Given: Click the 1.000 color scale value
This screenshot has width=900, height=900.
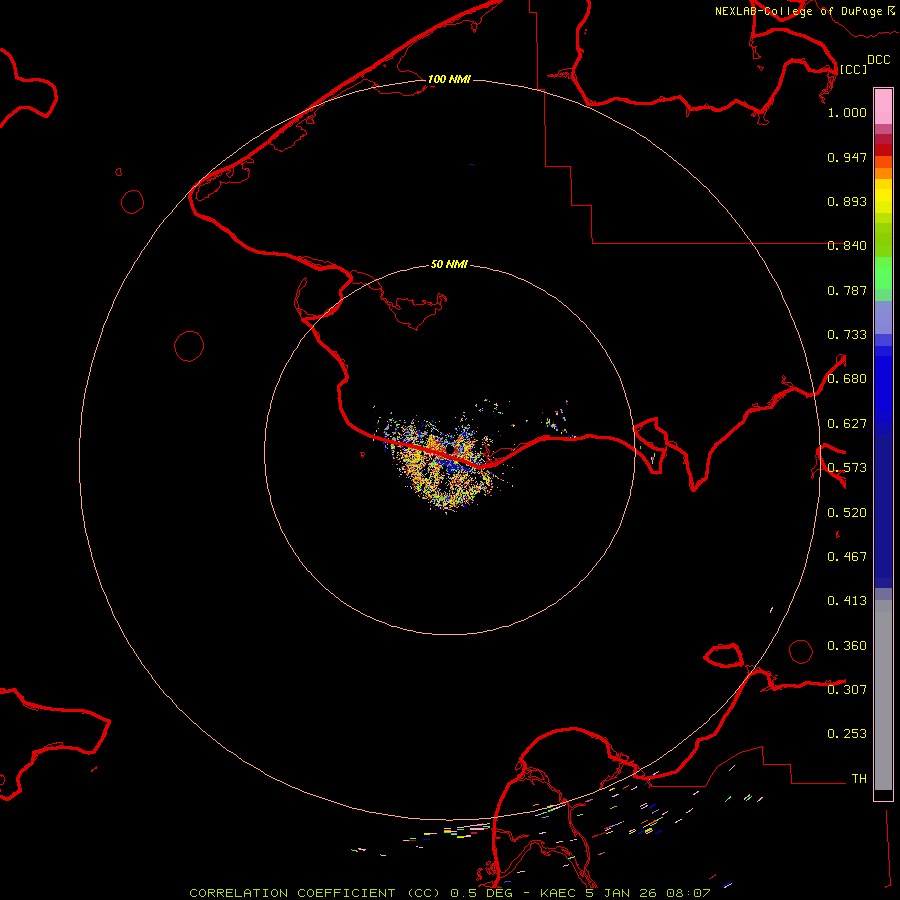Looking at the screenshot, I should 847,112.
